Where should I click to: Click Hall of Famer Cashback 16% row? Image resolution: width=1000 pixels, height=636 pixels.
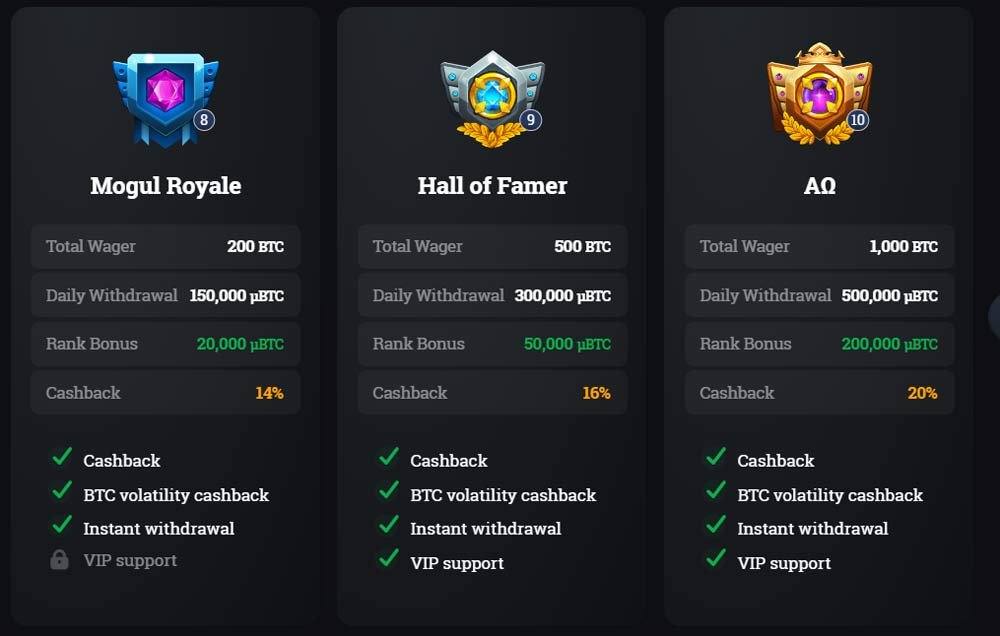pyautogui.click(x=492, y=392)
